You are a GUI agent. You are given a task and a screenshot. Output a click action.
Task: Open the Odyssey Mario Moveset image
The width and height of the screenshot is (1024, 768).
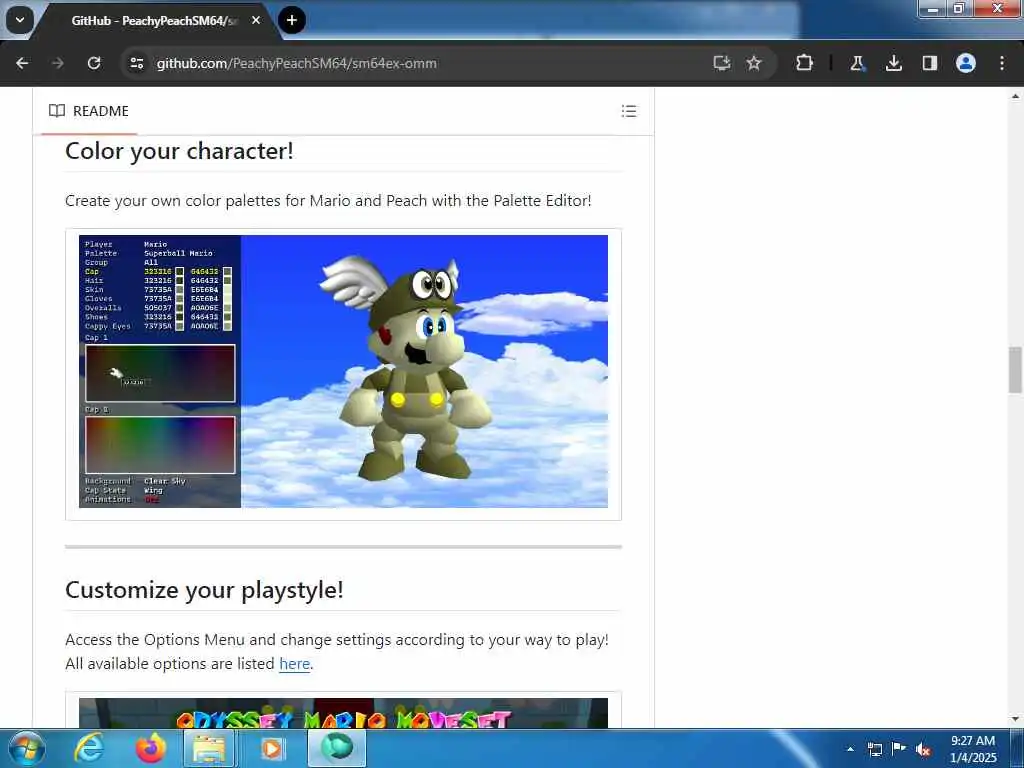pyautogui.click(x=344, y=712)
